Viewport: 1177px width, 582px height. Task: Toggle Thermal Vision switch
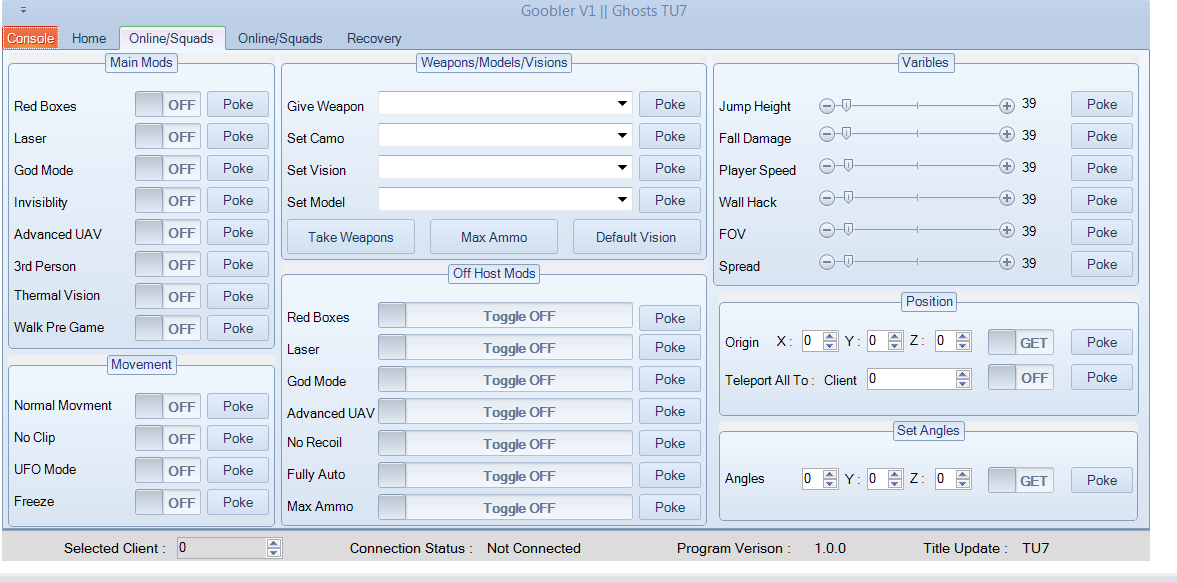pyautogui.click(x=168, y=296)
